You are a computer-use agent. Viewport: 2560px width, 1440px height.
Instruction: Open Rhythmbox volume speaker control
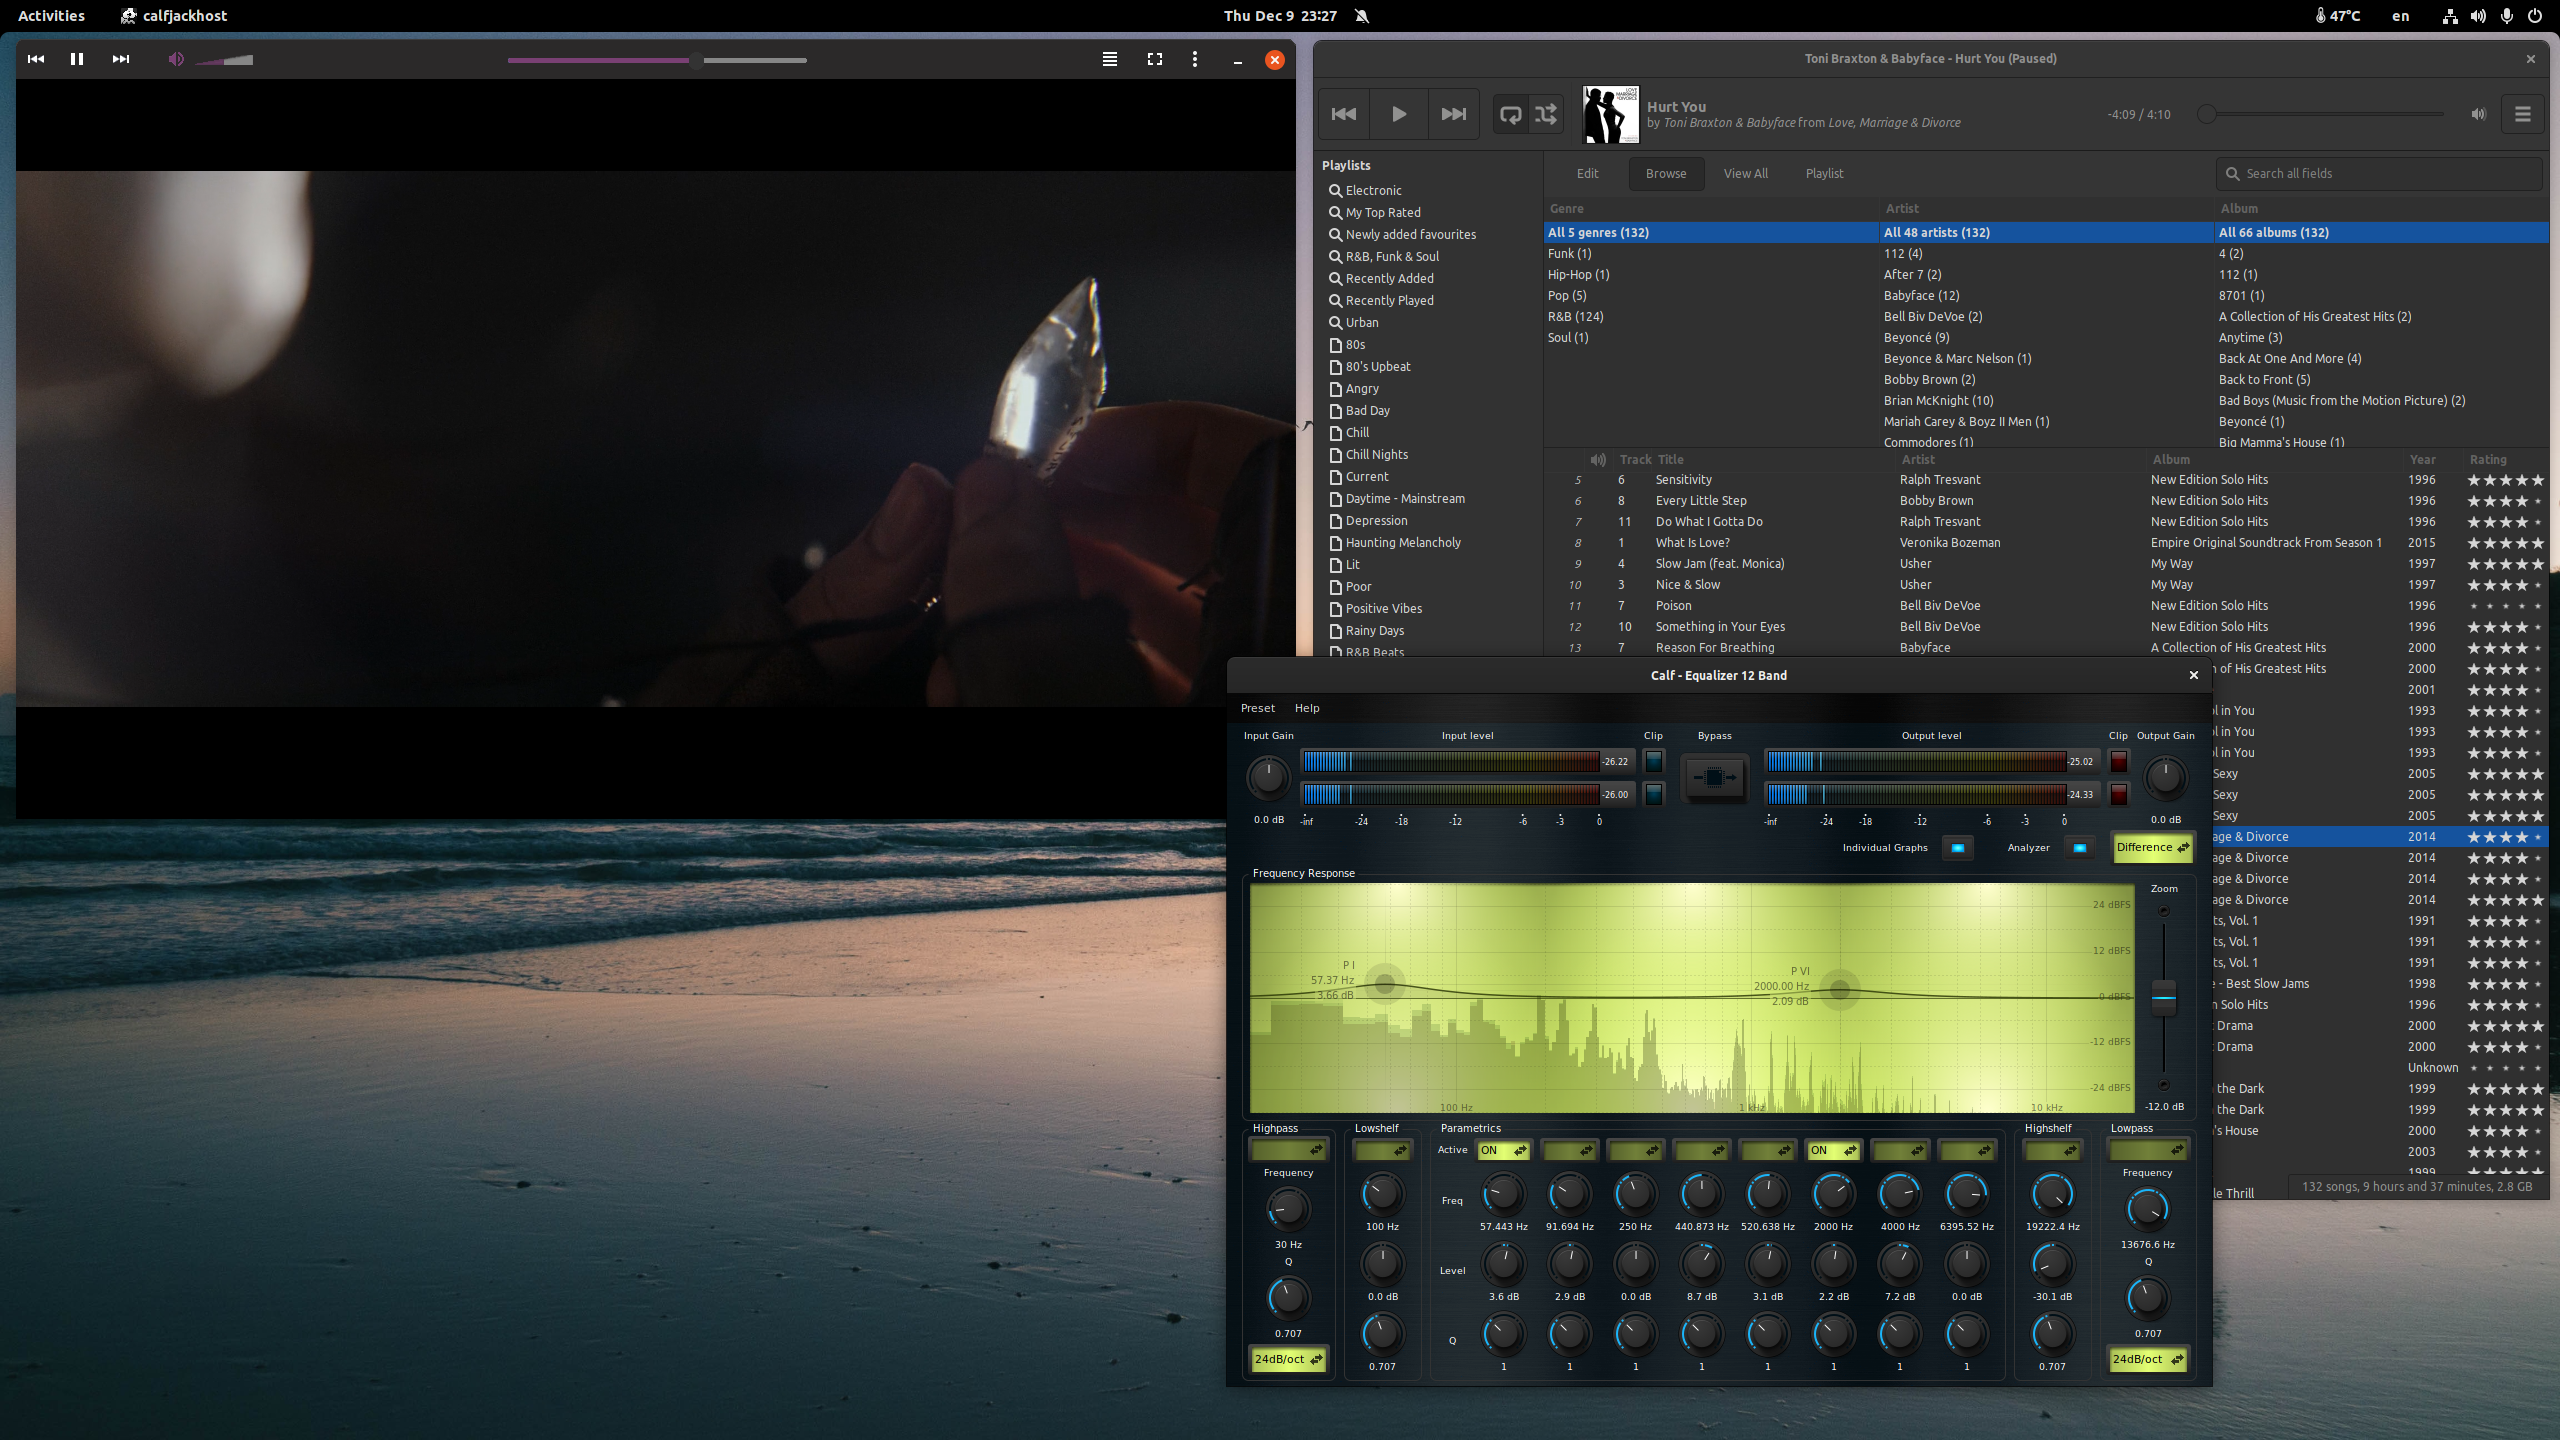(2479, 114)
